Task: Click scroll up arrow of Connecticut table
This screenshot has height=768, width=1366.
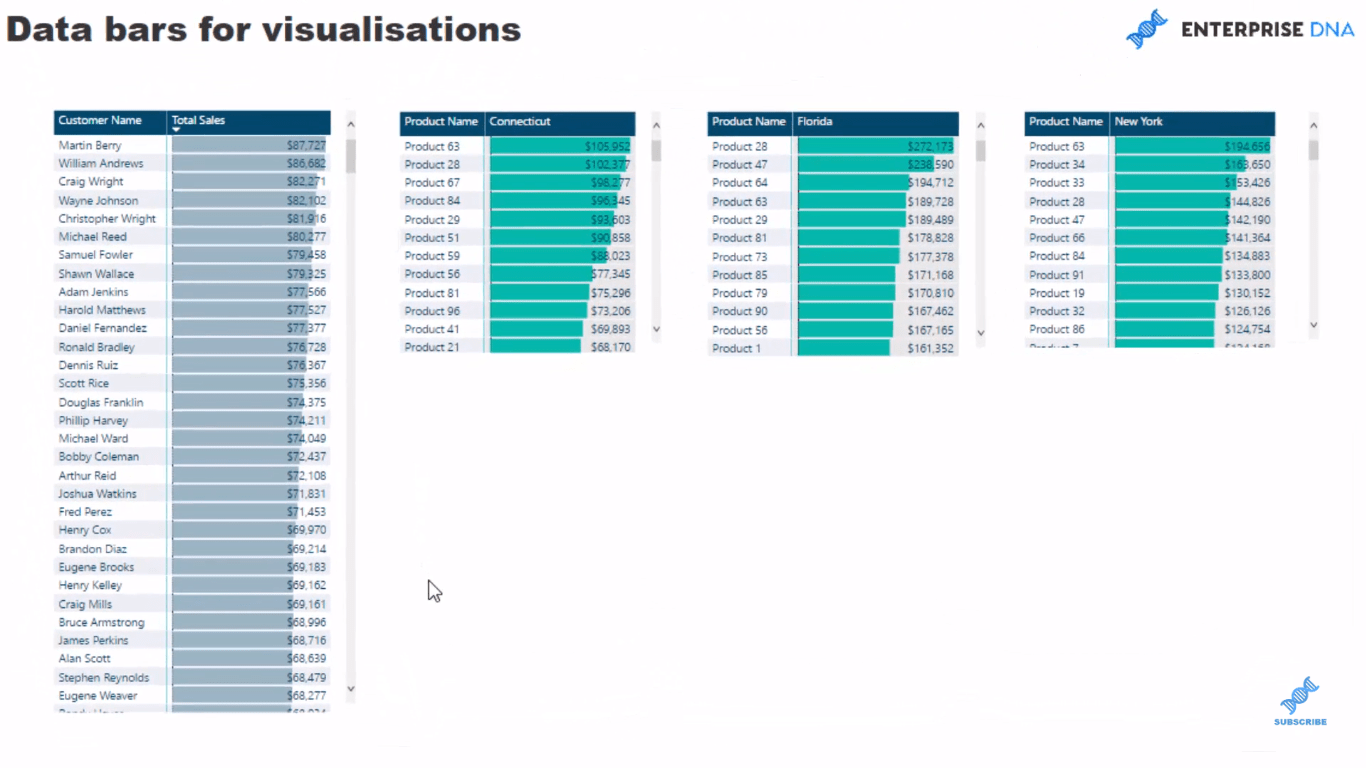Action: [656, 126]
